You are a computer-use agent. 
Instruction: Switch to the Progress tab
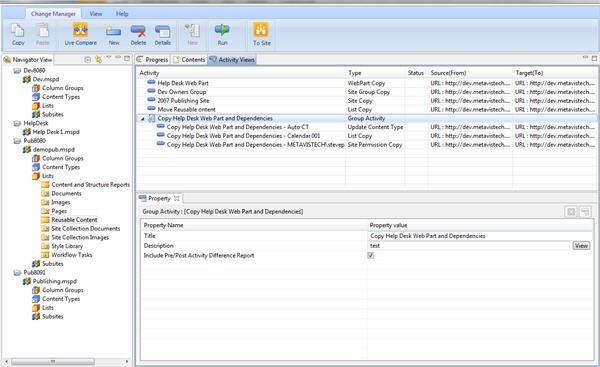pyautogui.click(x=153, y=60)
